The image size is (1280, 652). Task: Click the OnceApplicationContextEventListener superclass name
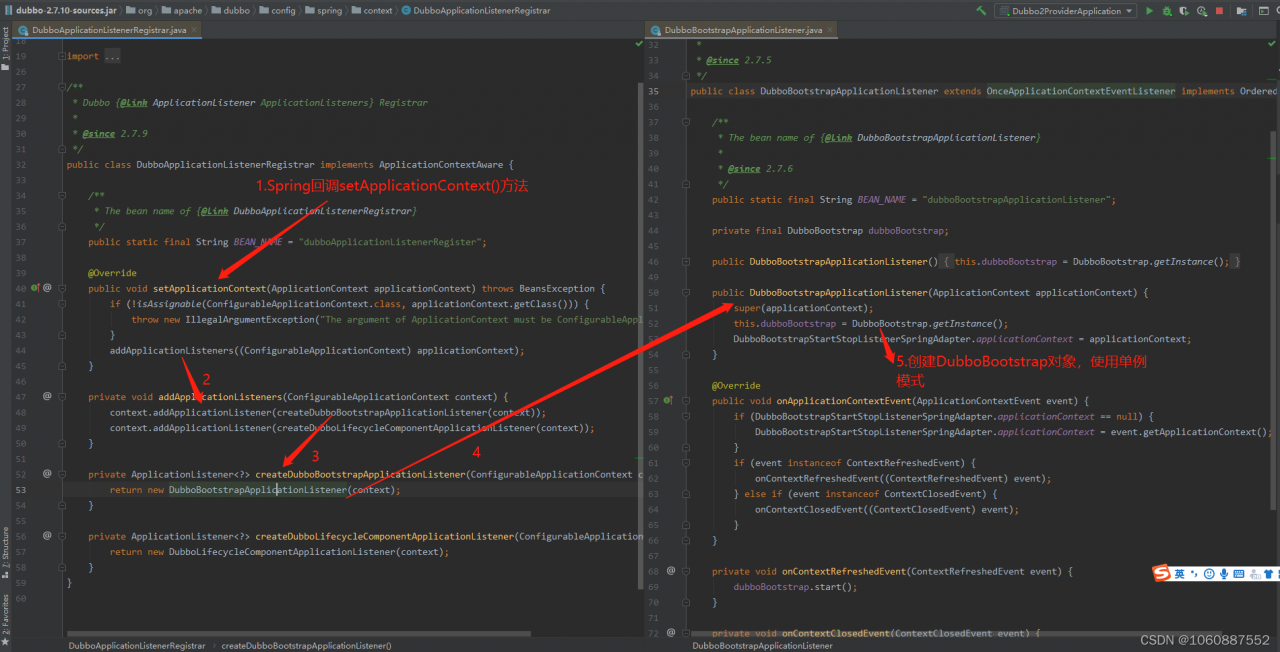[x=1081, y=91]
